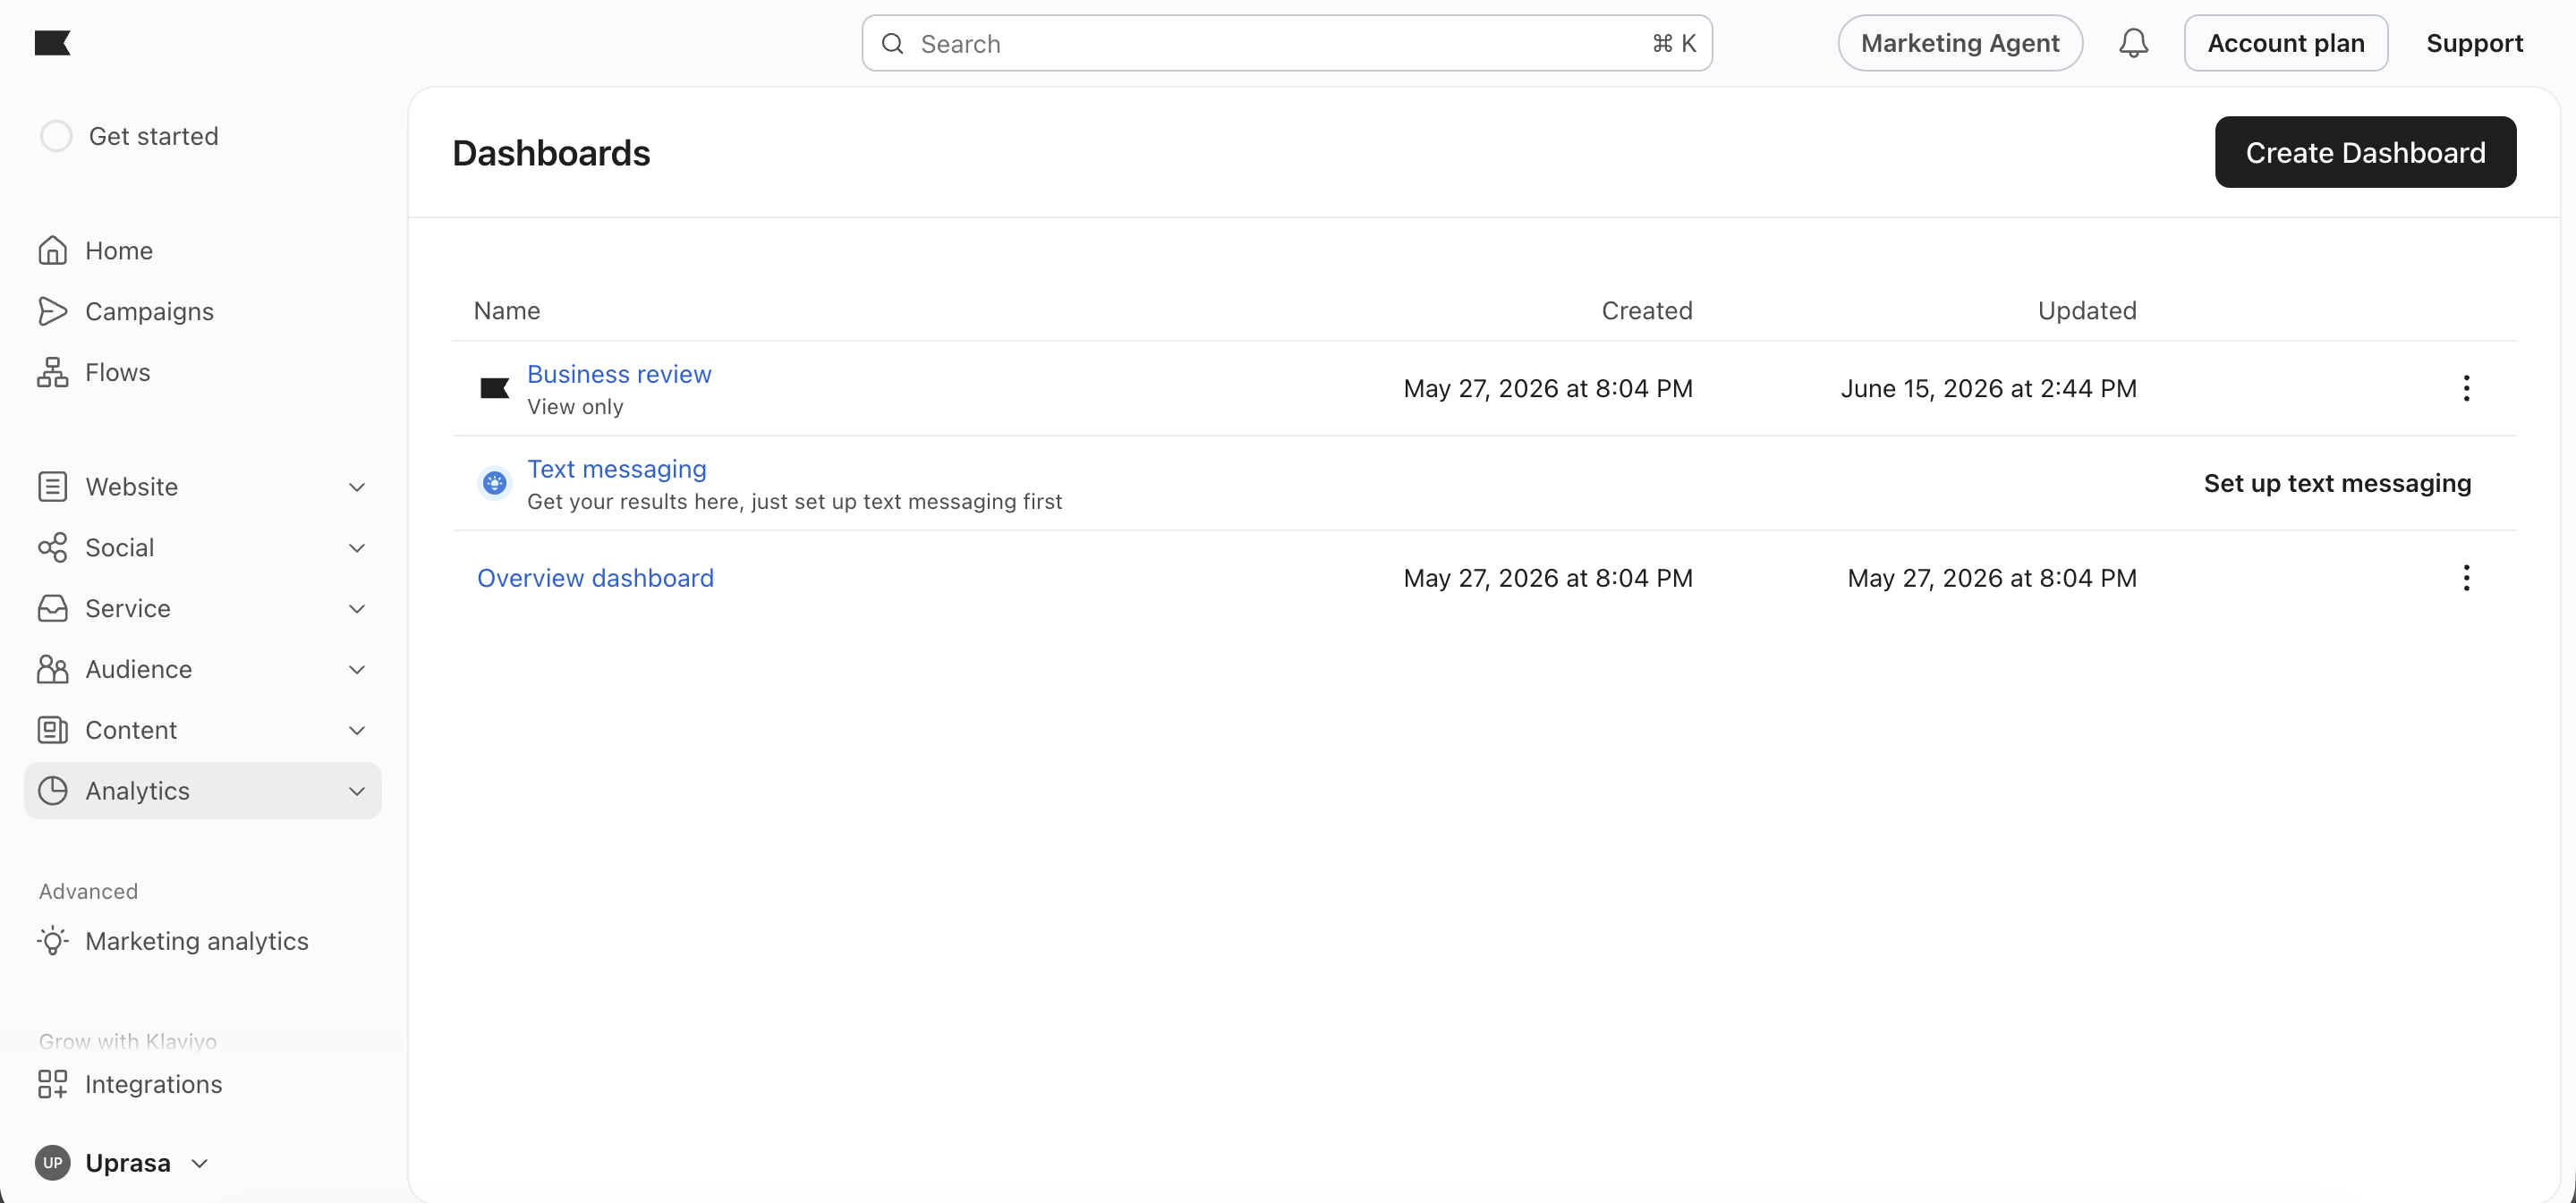Click the Get started progress circle
The image size is (2576, 1203).
(x=56, y=136)
